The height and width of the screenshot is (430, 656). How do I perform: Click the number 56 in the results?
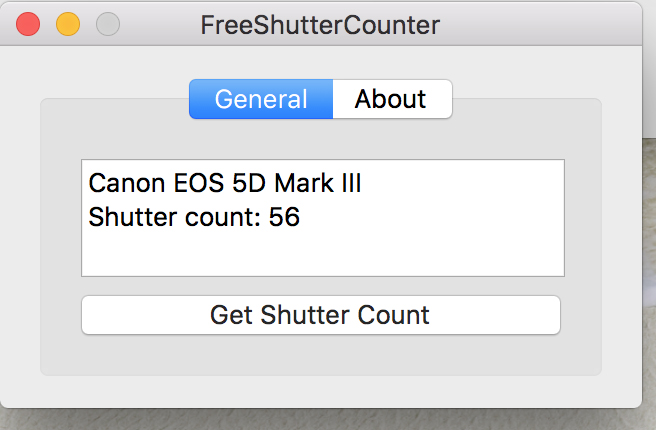(284, 217)
